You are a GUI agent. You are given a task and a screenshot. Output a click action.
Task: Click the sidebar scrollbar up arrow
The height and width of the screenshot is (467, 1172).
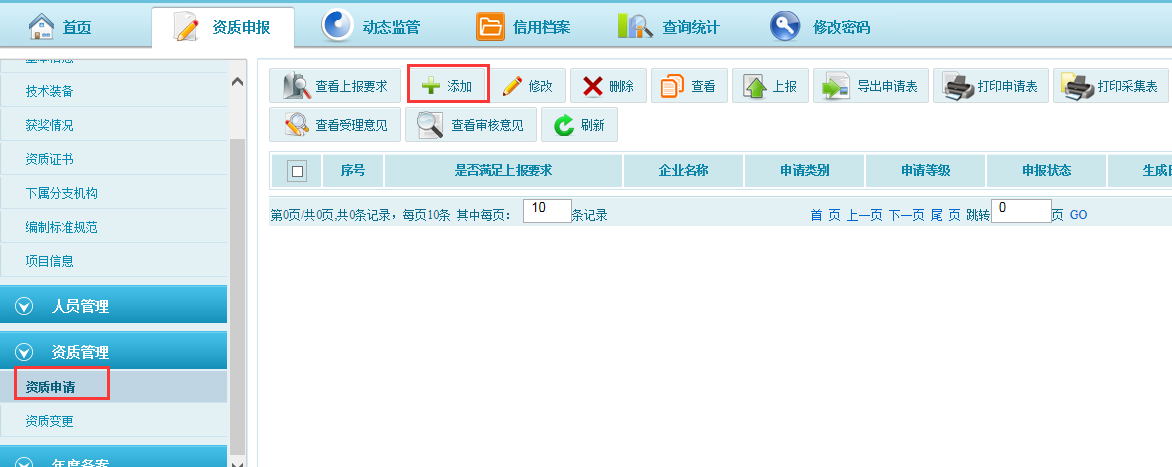tap(237, 82)
